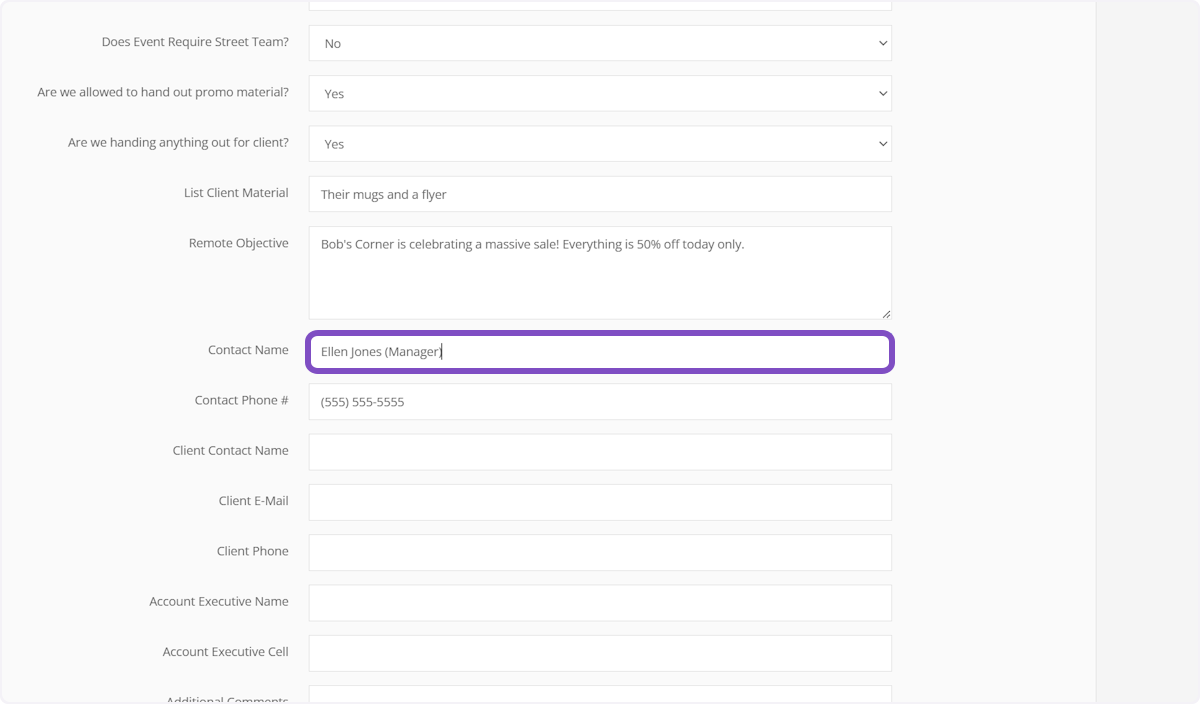Click the Additional Comments box at bottom
1200x704 pixels.
599,694
